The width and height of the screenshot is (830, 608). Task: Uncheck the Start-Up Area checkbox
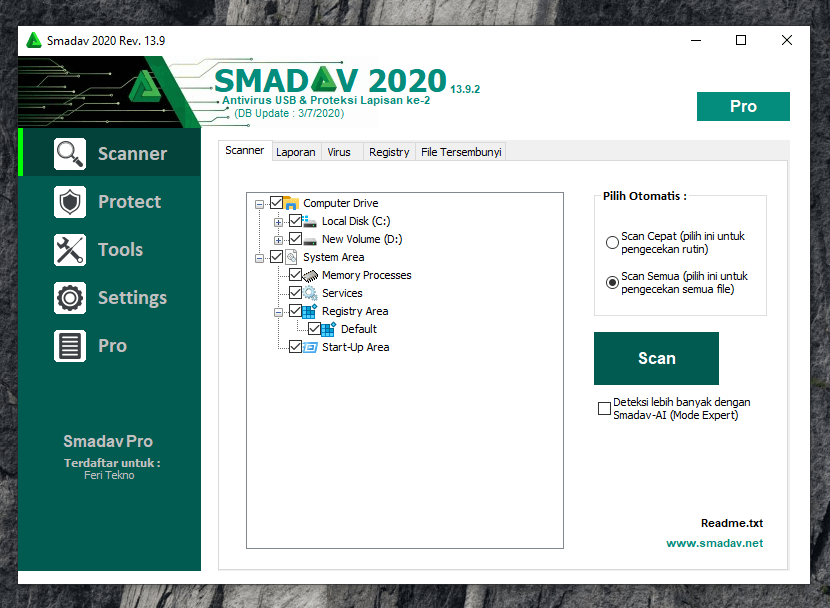tap(295, 347)
